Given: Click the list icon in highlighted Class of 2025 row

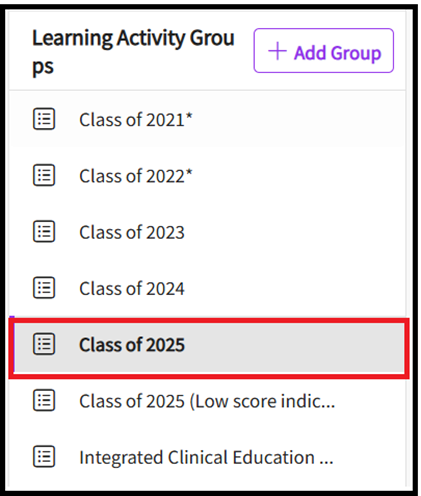Looking at the screenshot, I should (x=44, y=344).
